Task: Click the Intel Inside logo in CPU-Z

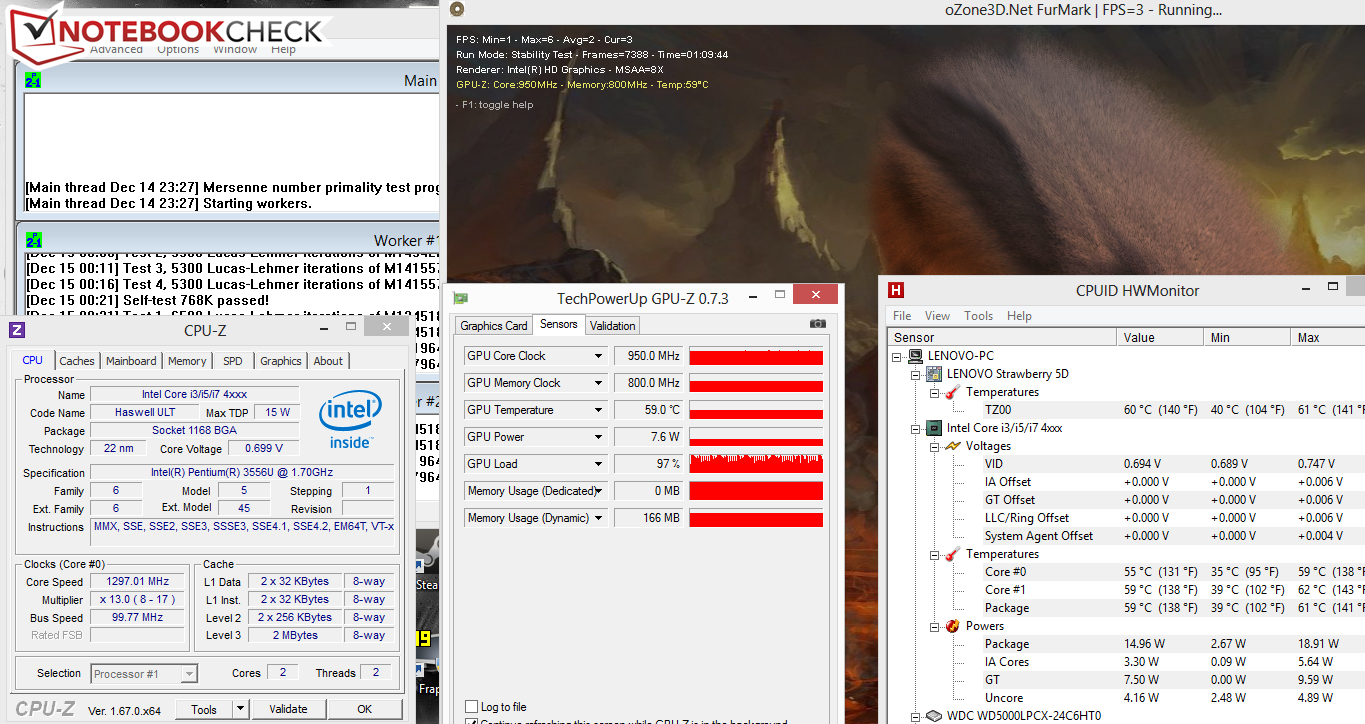Action: (350, 420)
